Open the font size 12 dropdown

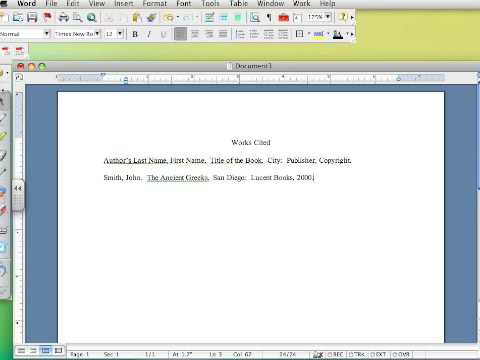tap(120, 34)
